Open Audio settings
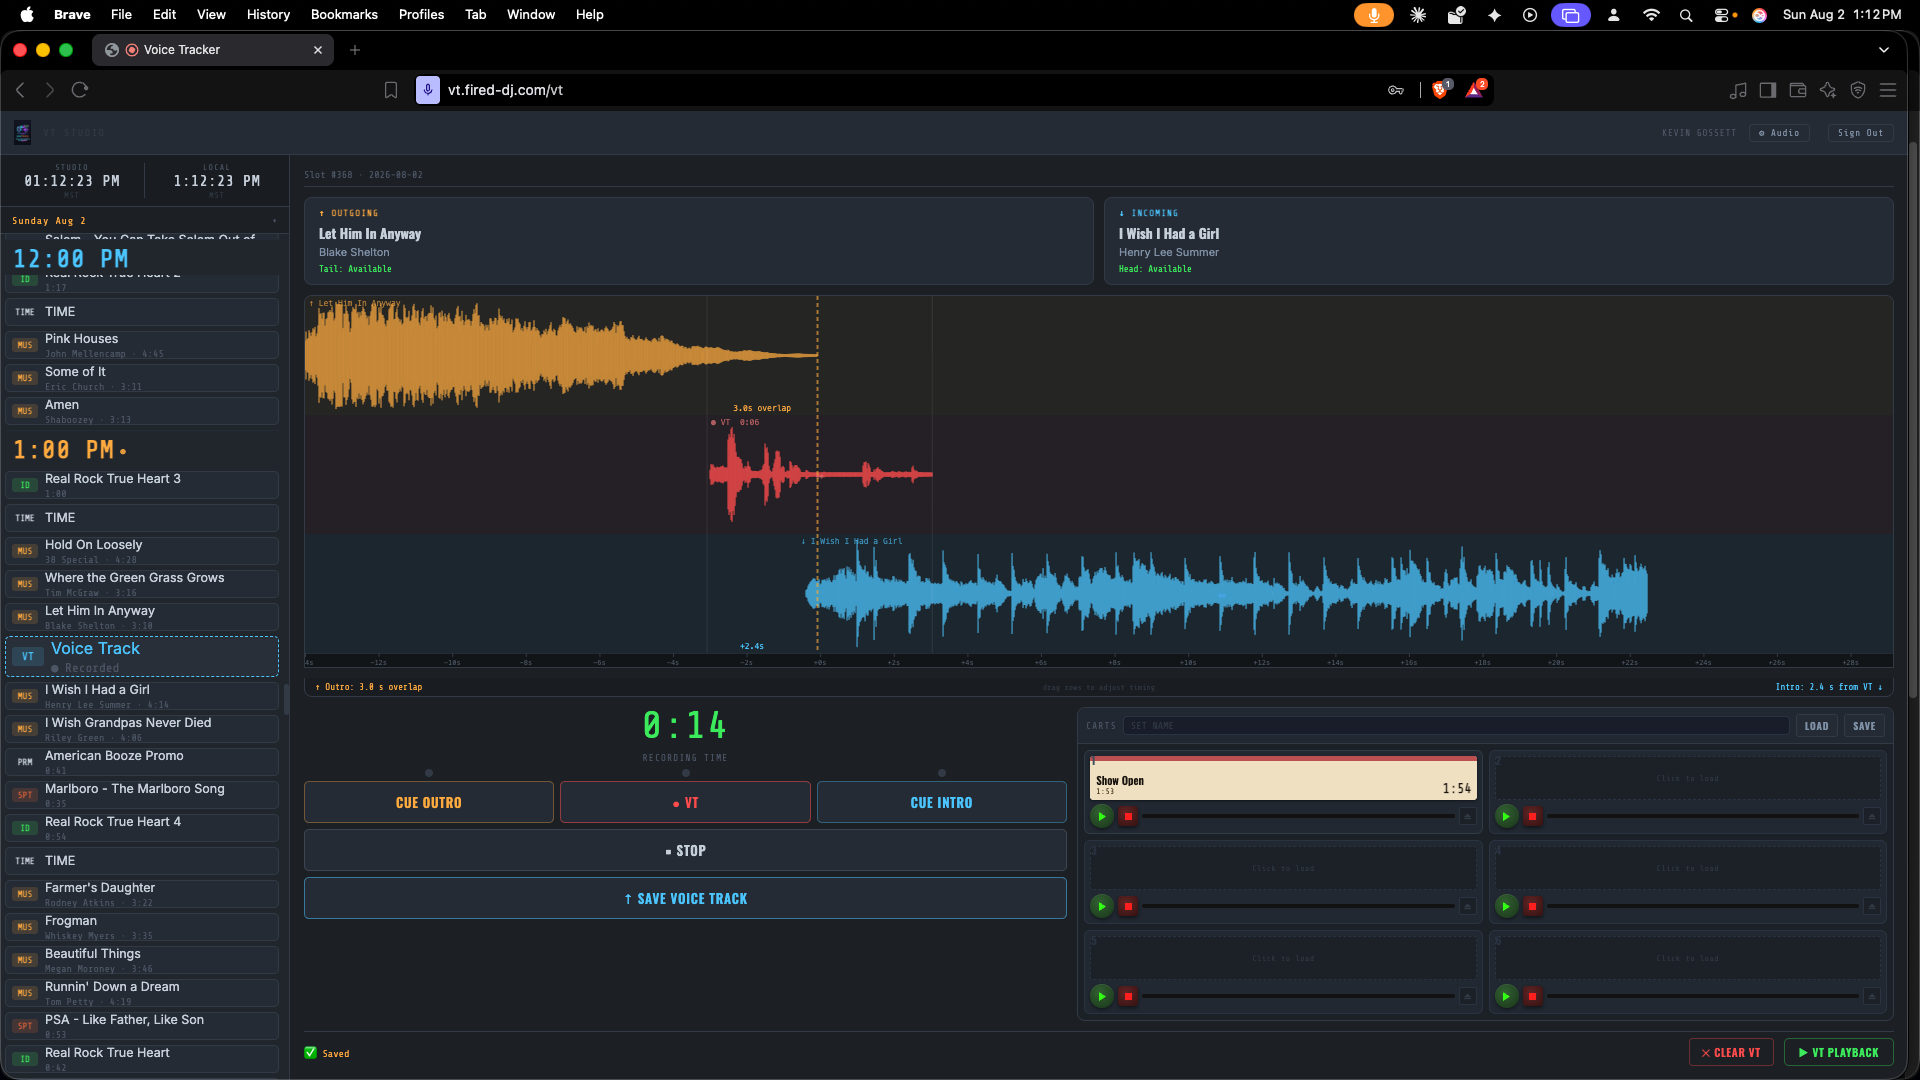Viewport: 1920px width, 1080px height. coord(1779,133)
